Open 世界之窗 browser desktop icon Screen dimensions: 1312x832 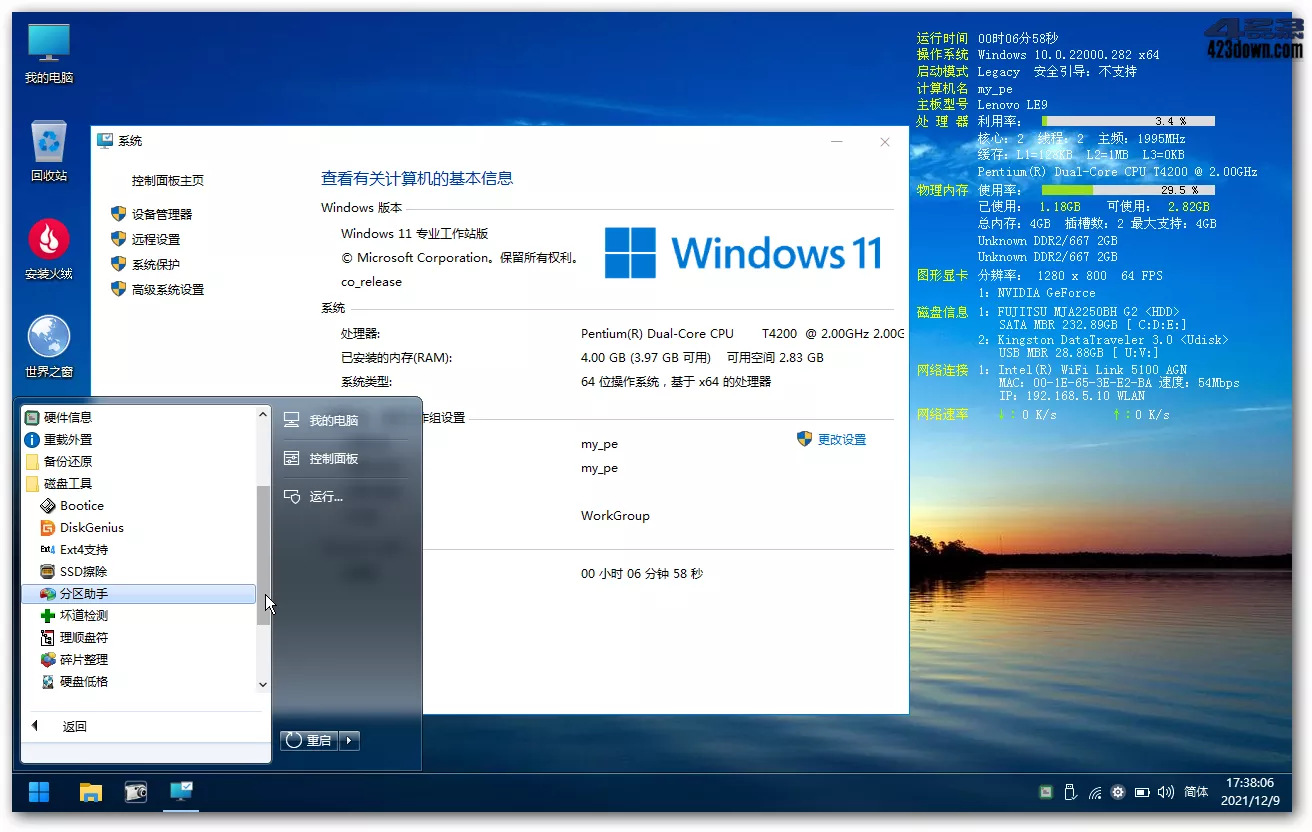coord(49,347)
